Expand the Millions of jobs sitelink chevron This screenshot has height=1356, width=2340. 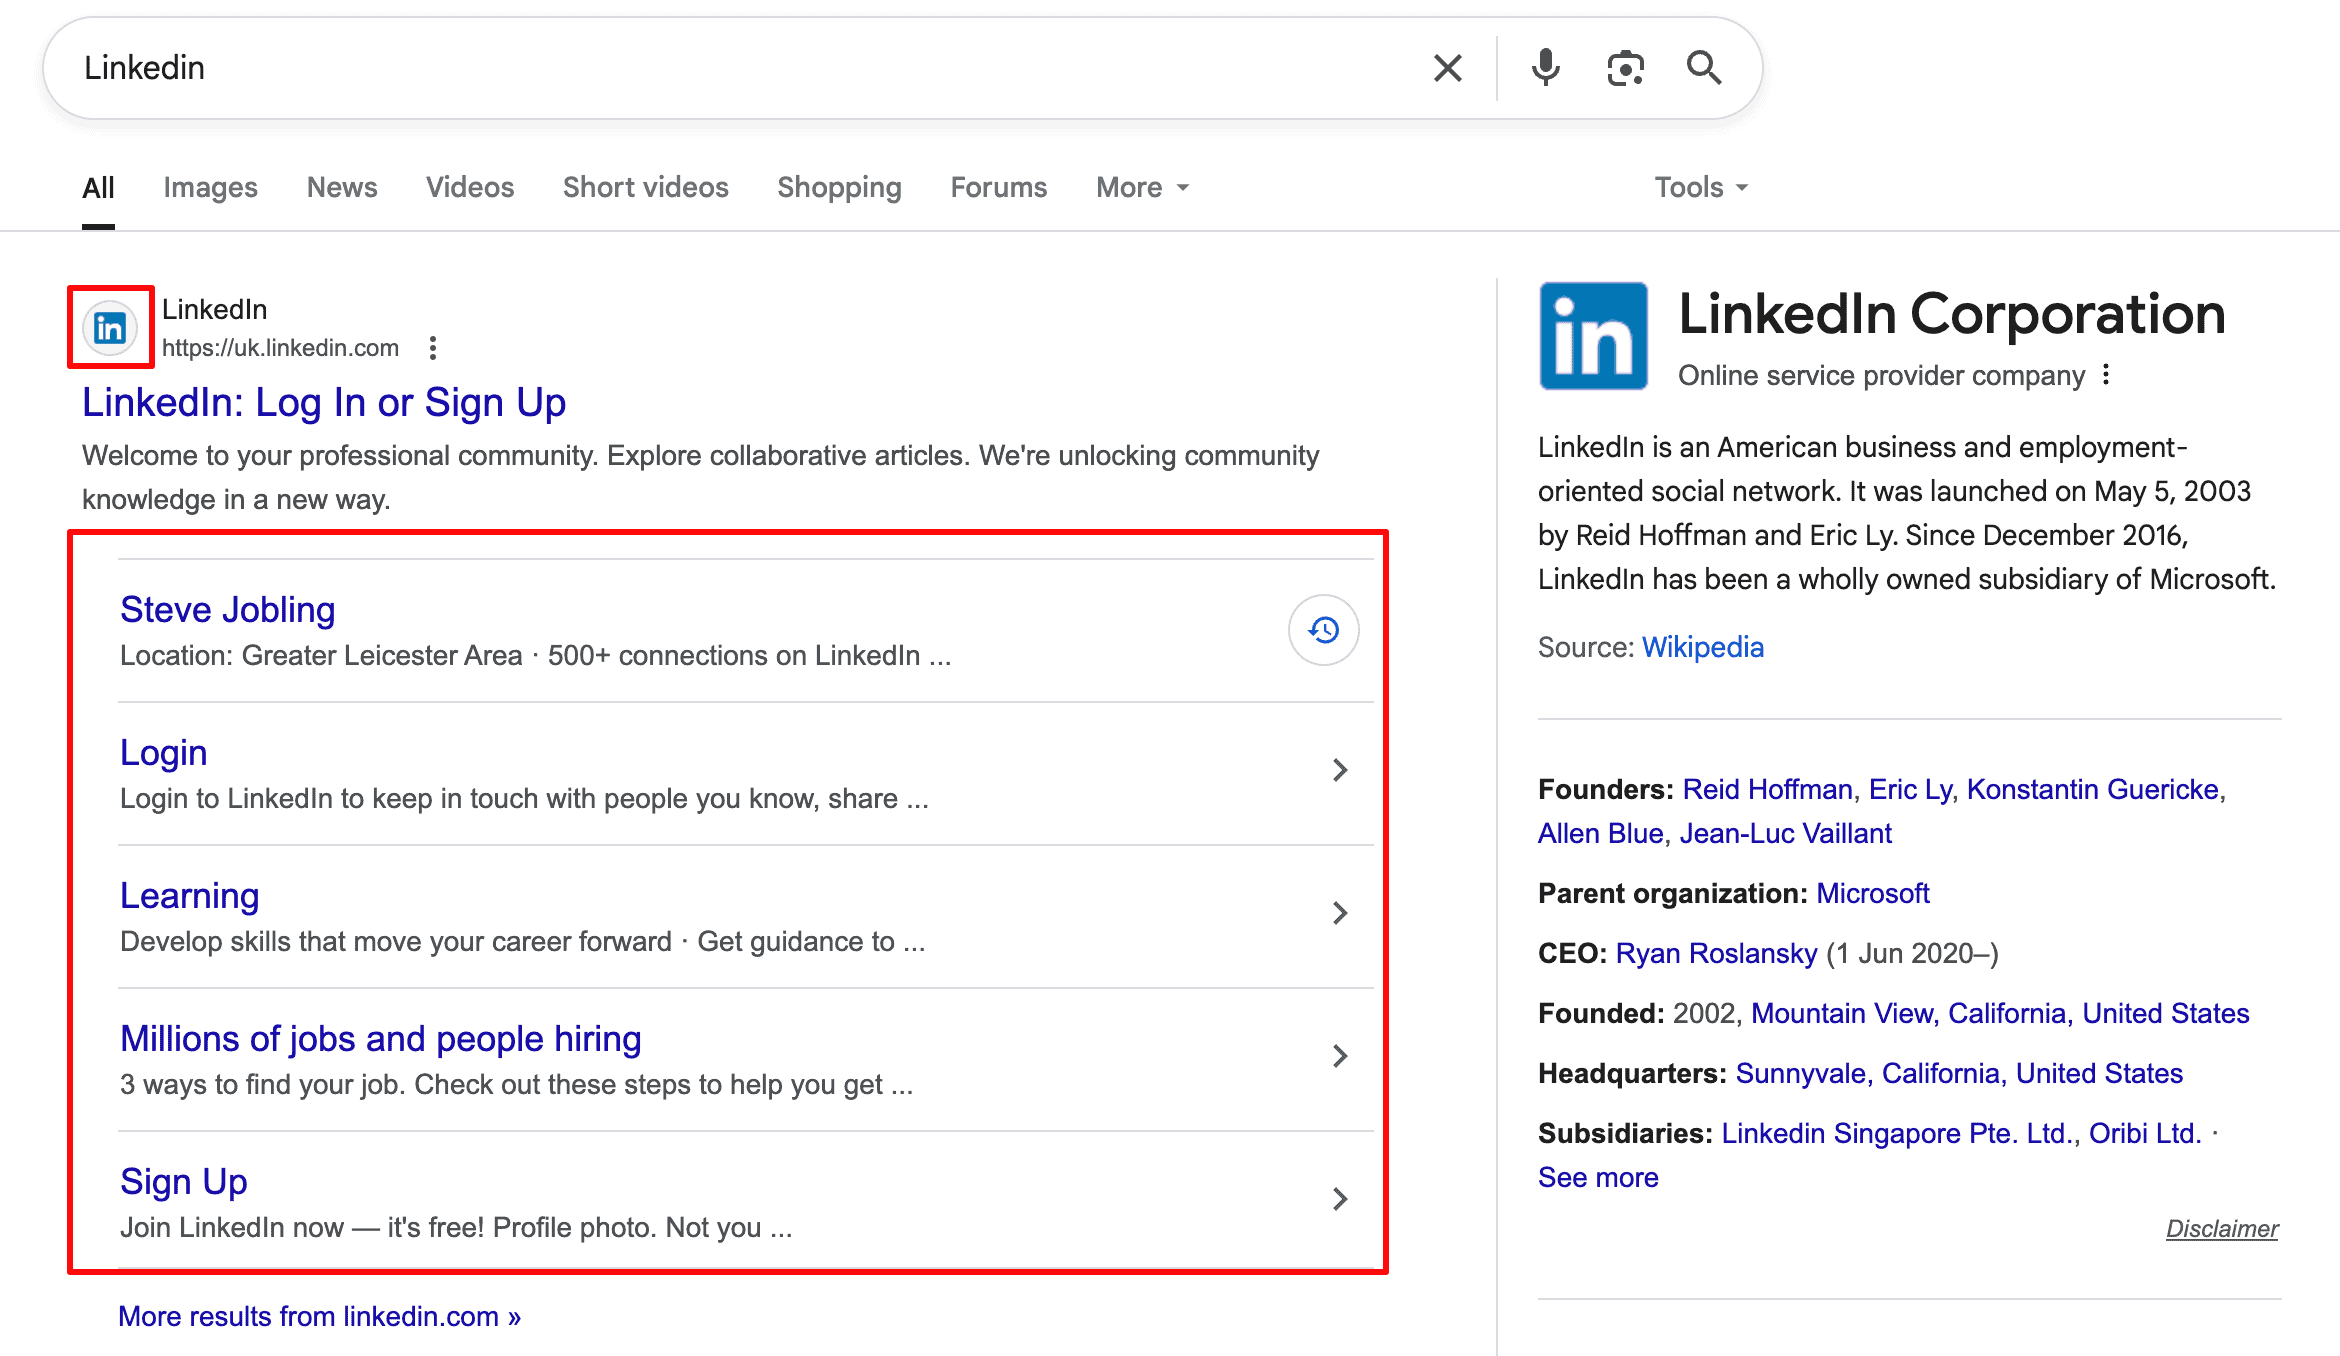point(1340,1056)
